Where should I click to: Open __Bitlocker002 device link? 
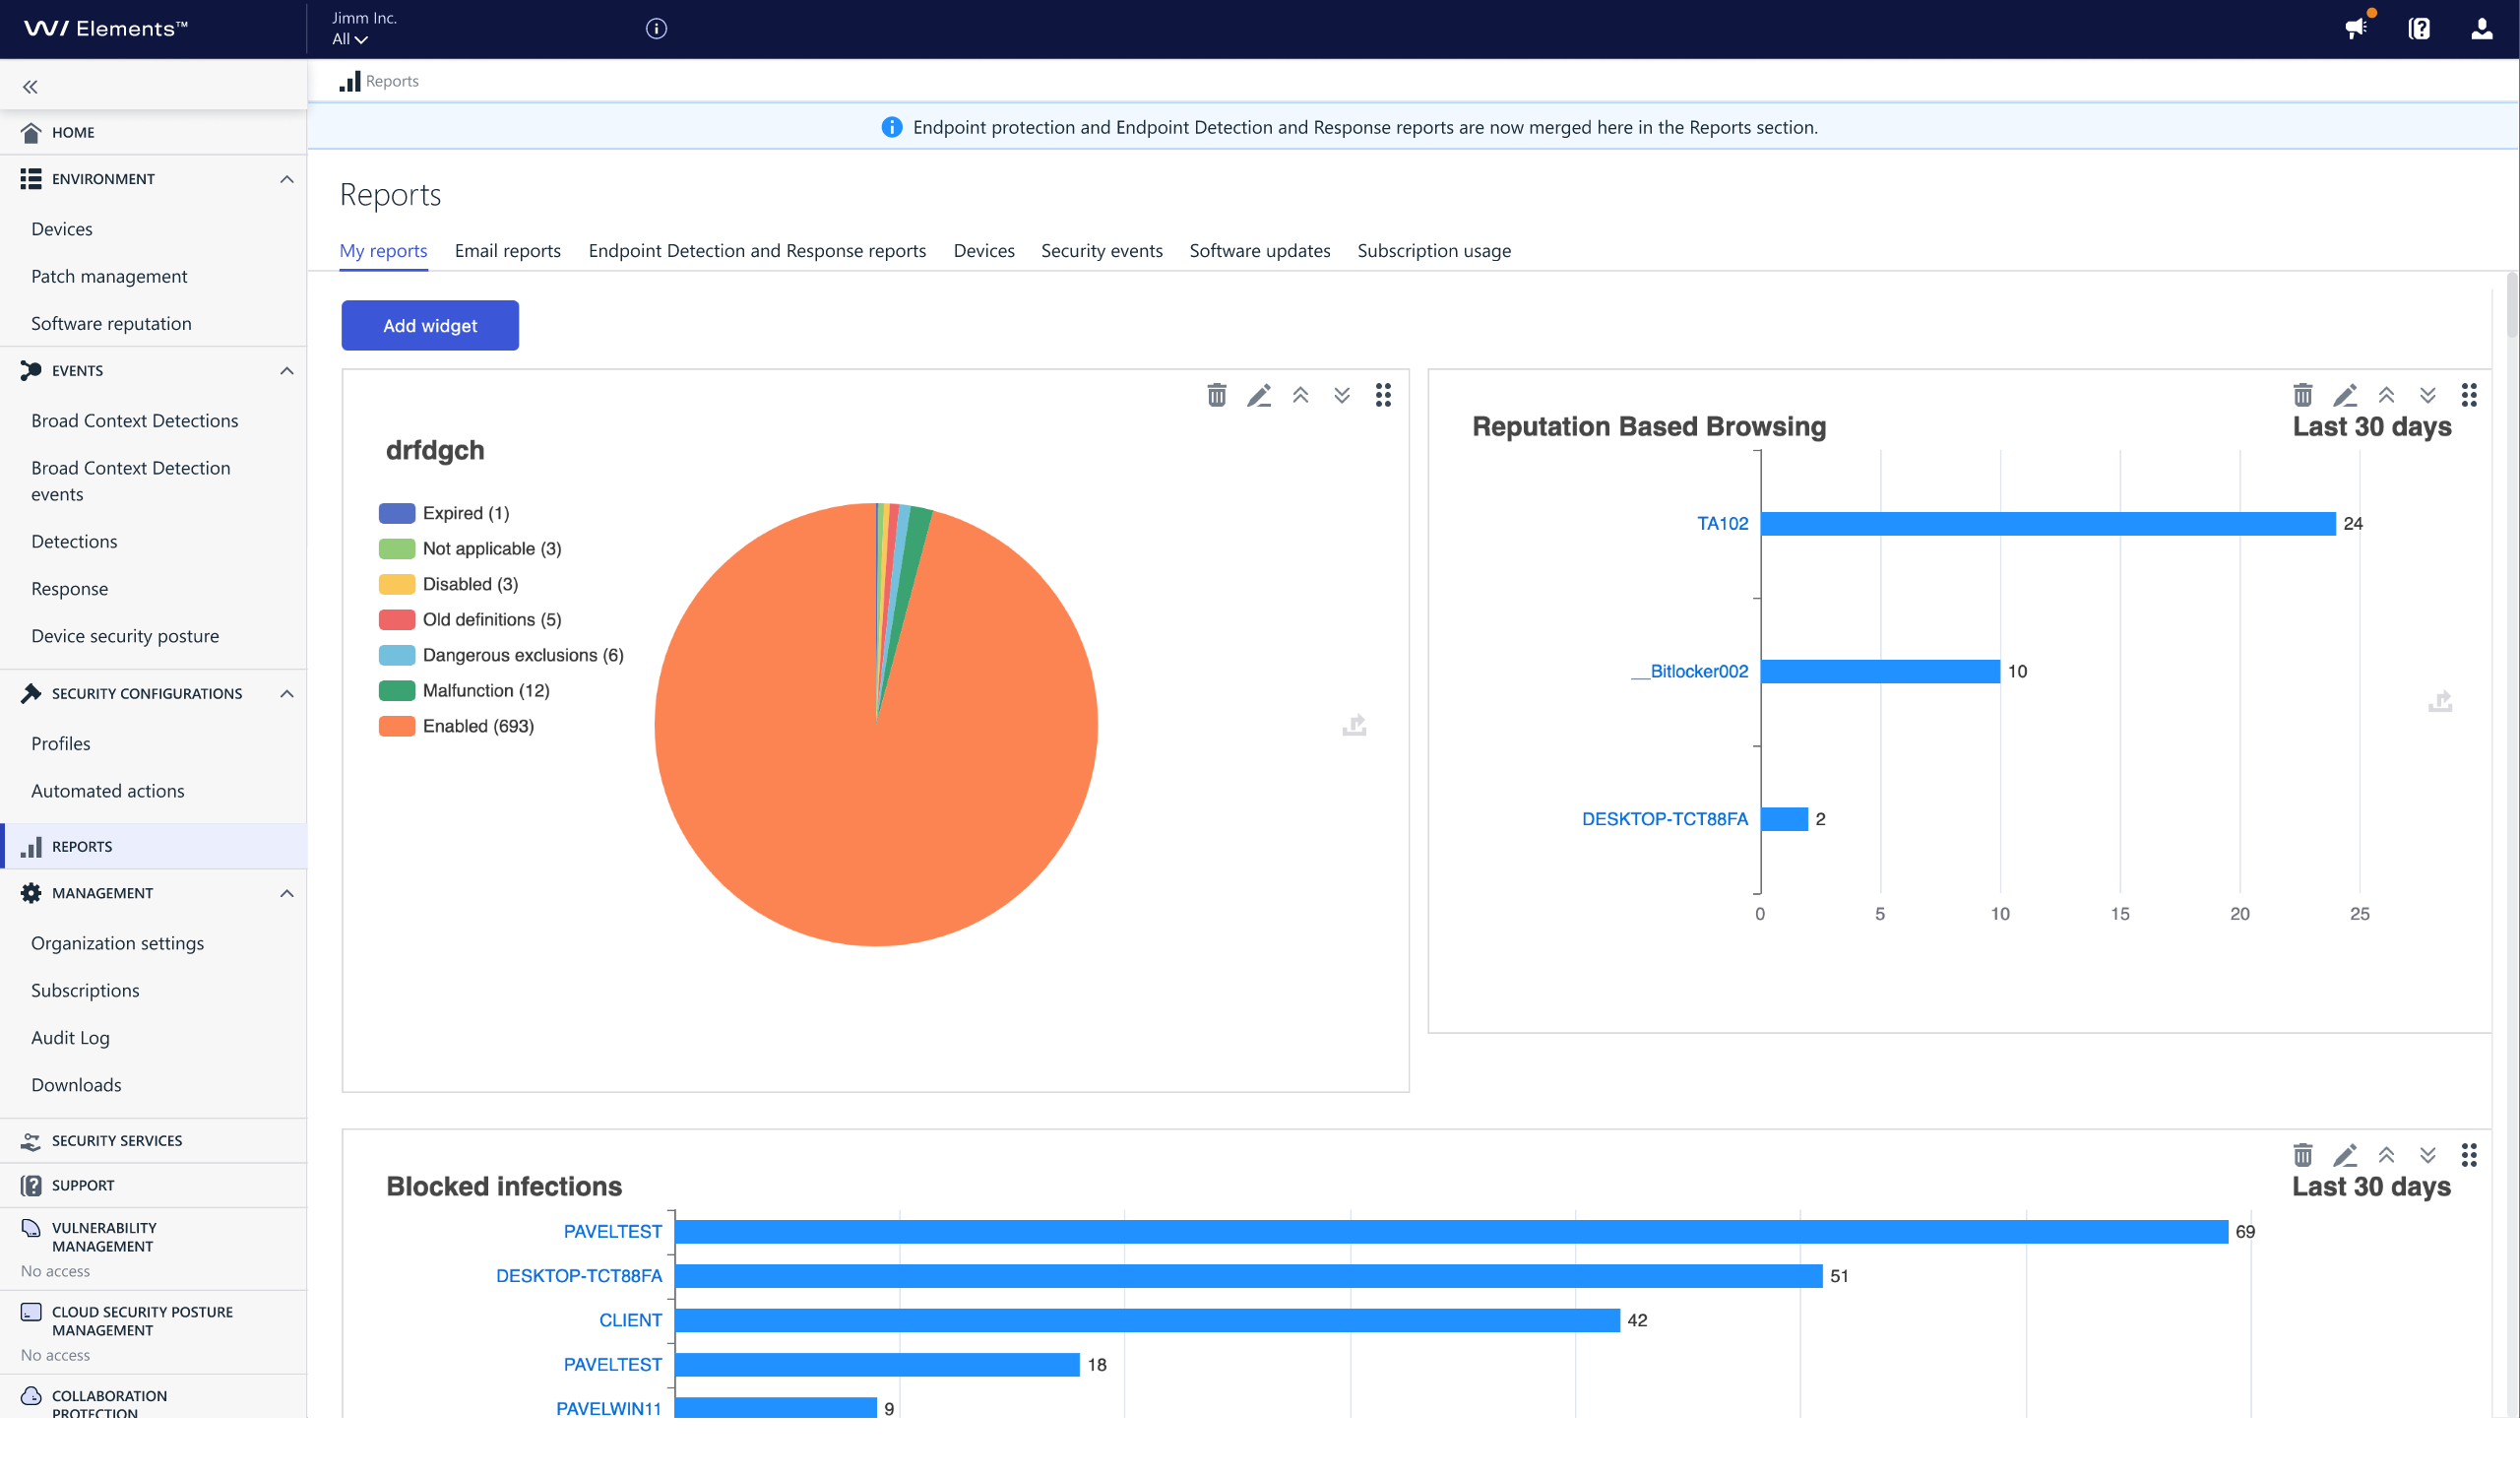tap(1689, 671)
